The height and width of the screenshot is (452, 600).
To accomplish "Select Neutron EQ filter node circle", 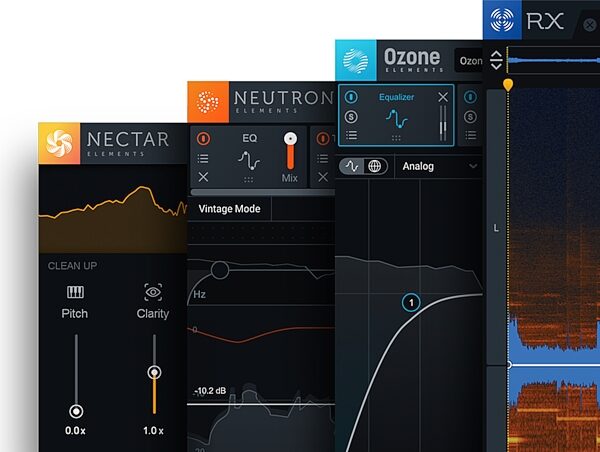I will click(x=220, y=270).
